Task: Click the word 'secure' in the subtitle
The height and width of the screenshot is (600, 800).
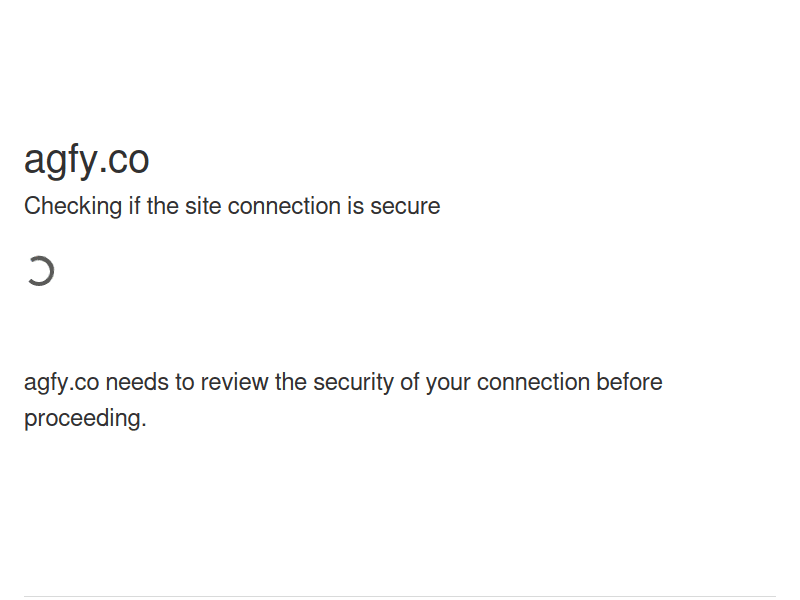Action: [405, 206]
